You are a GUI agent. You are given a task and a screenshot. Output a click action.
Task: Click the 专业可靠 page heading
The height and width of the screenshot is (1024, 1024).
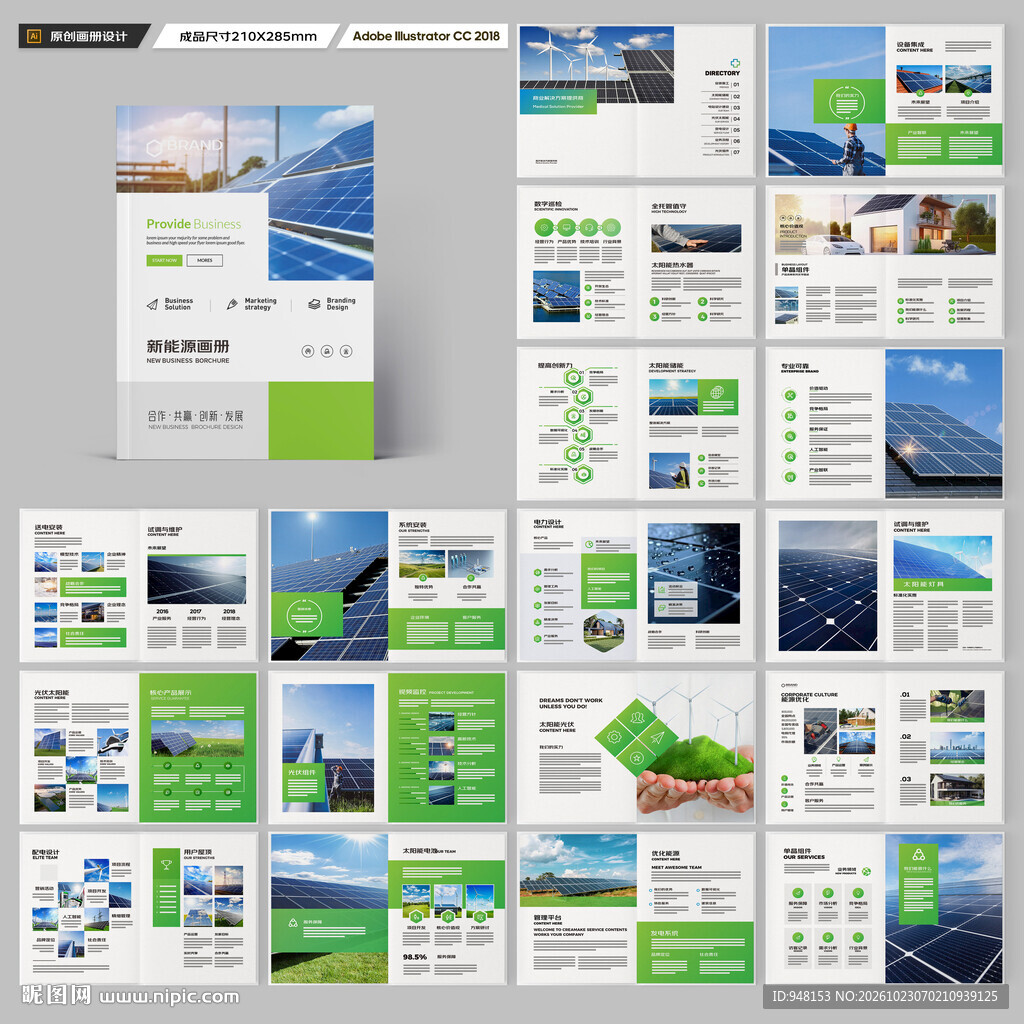click(x=795, y=366)
